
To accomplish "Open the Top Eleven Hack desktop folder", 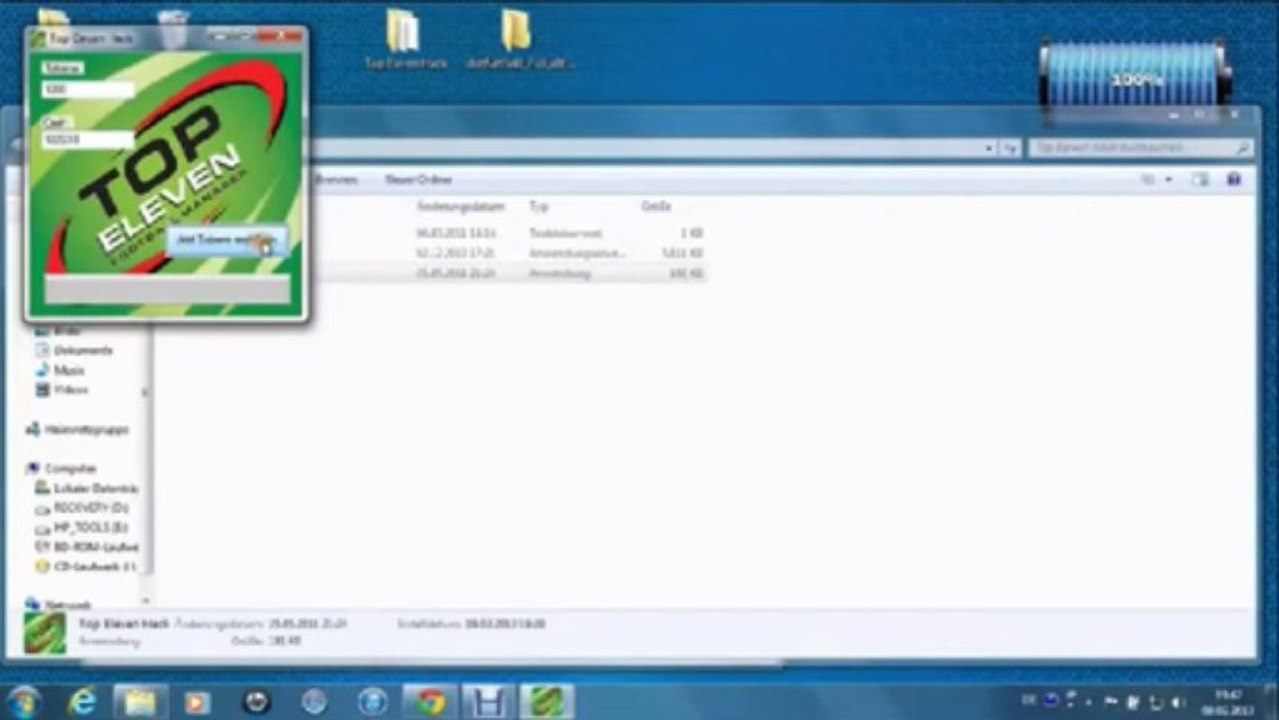I will click(x=405, y=41).
